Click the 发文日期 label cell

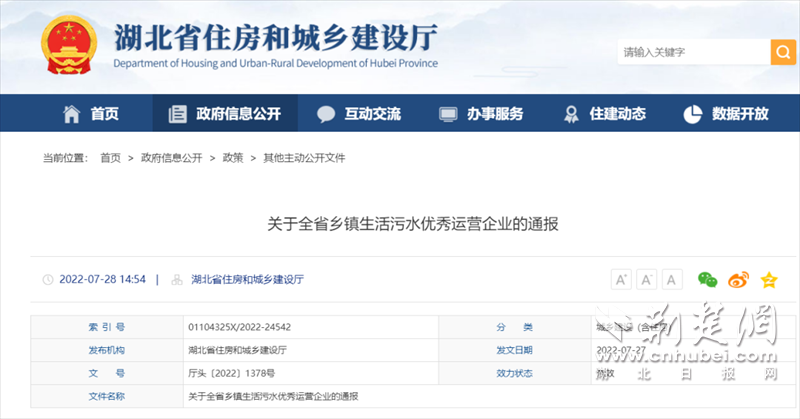pos(514,350)
